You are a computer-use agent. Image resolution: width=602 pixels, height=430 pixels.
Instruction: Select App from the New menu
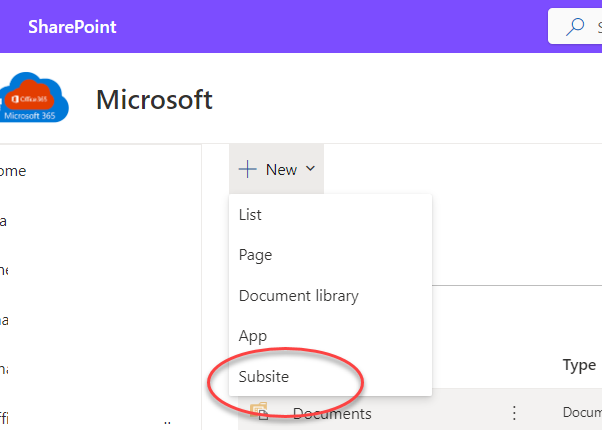331,336
